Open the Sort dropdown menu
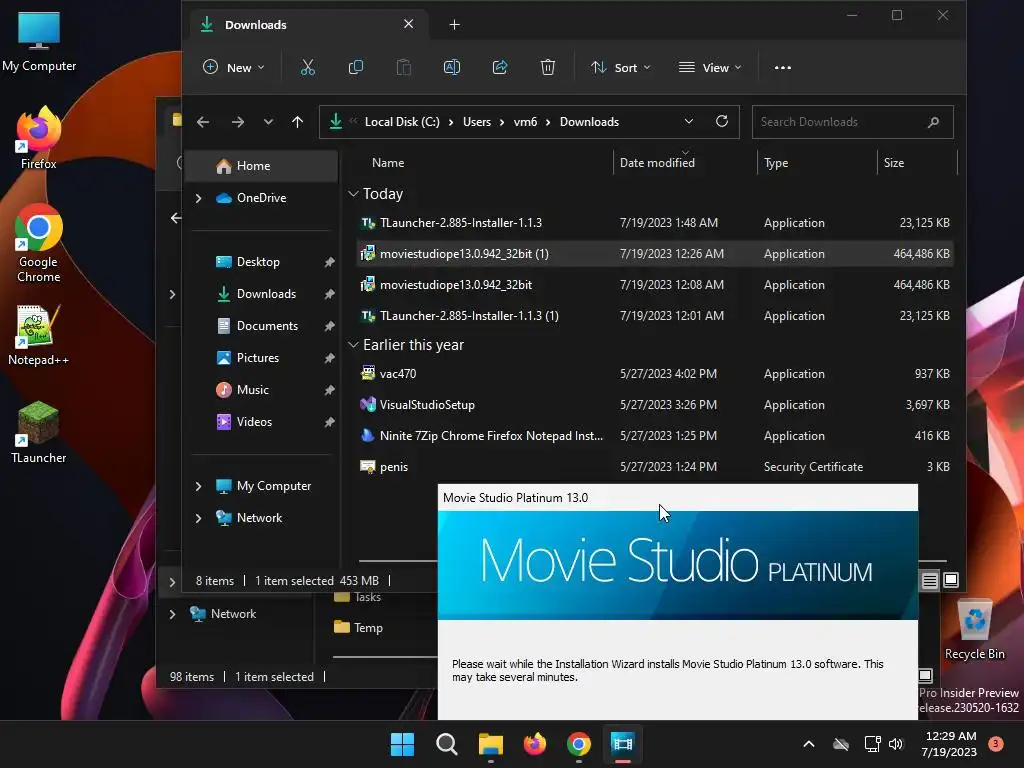The height and width of the screenshot is (768, 1024). 620,67
